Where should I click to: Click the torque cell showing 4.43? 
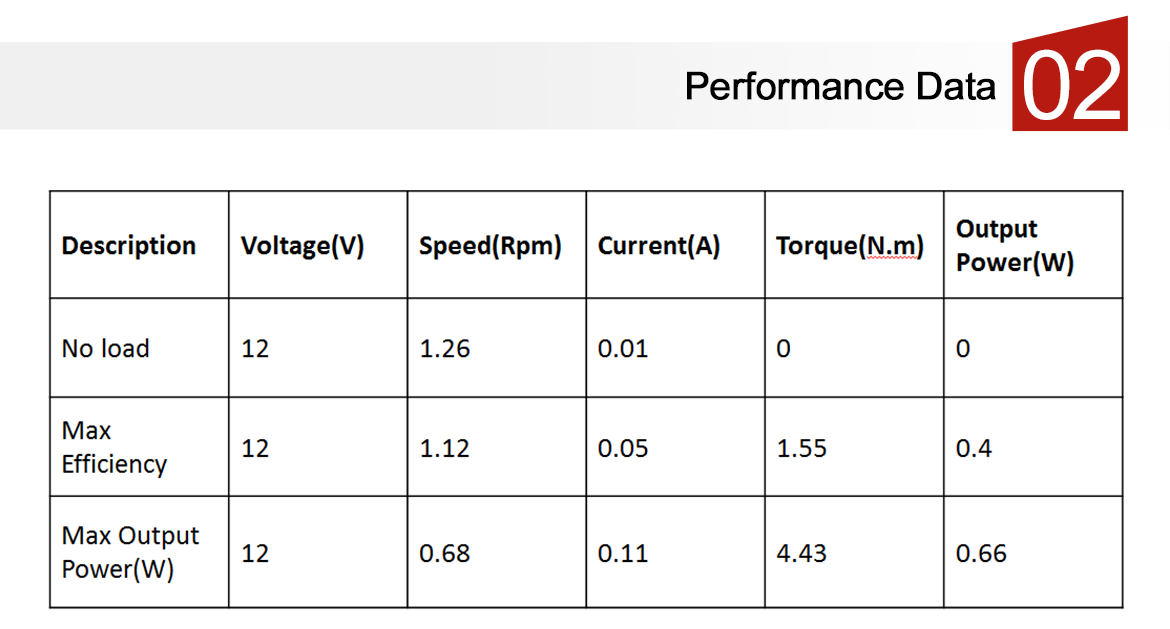click(x=802, y=553)
